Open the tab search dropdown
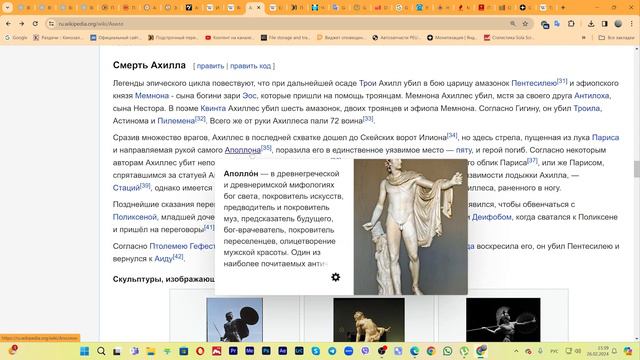 (7, 7)
